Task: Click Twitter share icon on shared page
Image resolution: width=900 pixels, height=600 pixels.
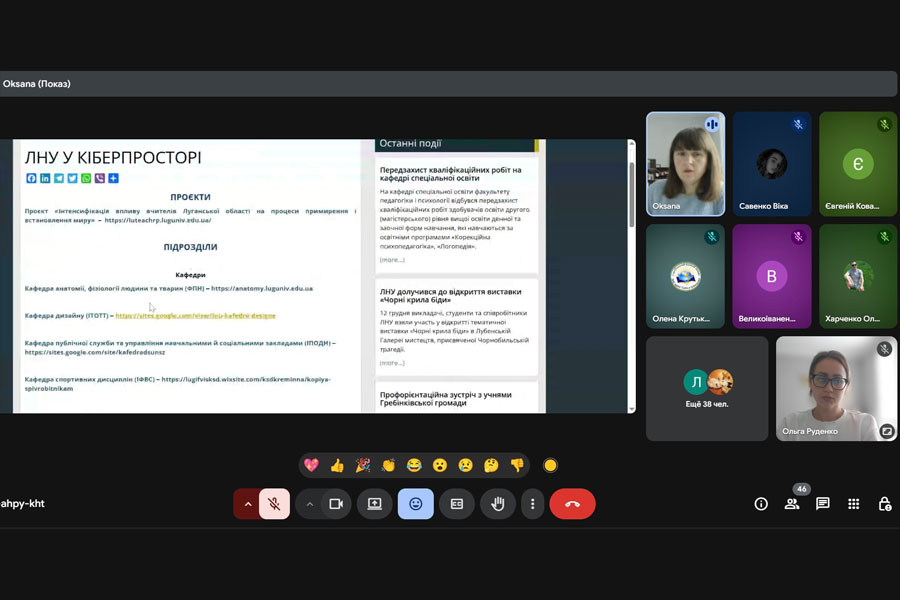Action: (72, 178)
